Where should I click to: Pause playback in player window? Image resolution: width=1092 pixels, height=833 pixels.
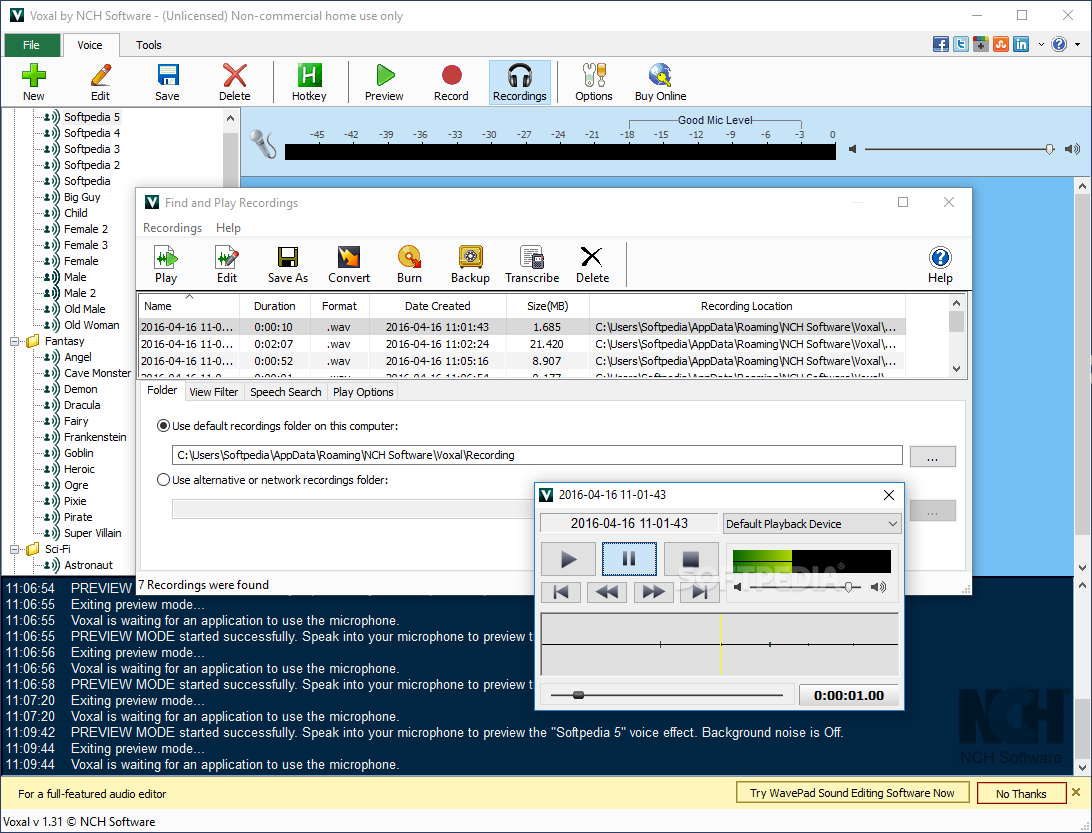coord(629,559)
